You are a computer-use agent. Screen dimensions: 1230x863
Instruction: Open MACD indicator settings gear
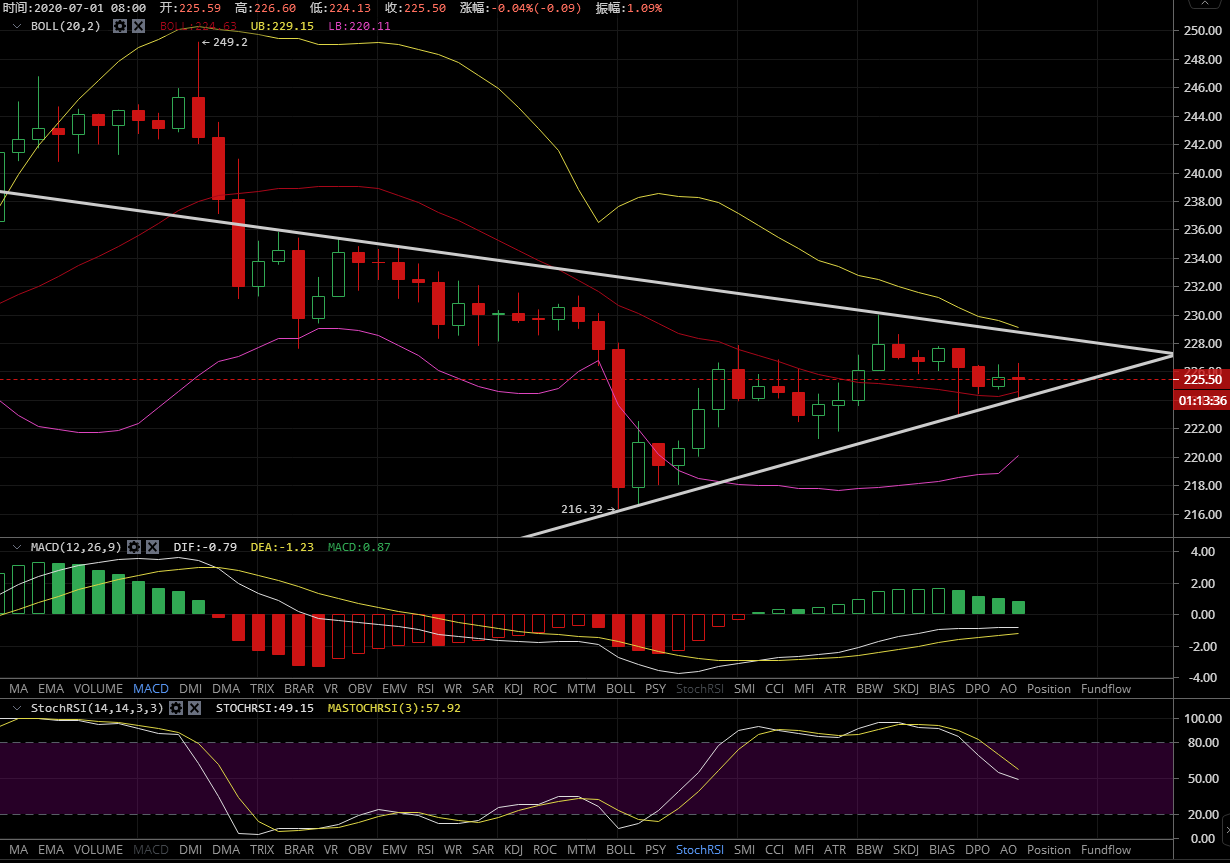pos(135,547)
